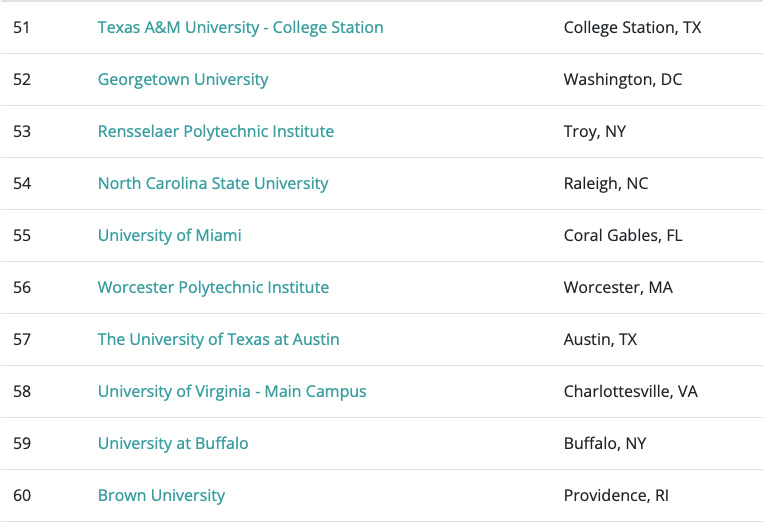The height and width of the screenshot is (522, 763).
Task: Click rank number 60 cell
Action: pyautogui.click(x=22, y=496)
